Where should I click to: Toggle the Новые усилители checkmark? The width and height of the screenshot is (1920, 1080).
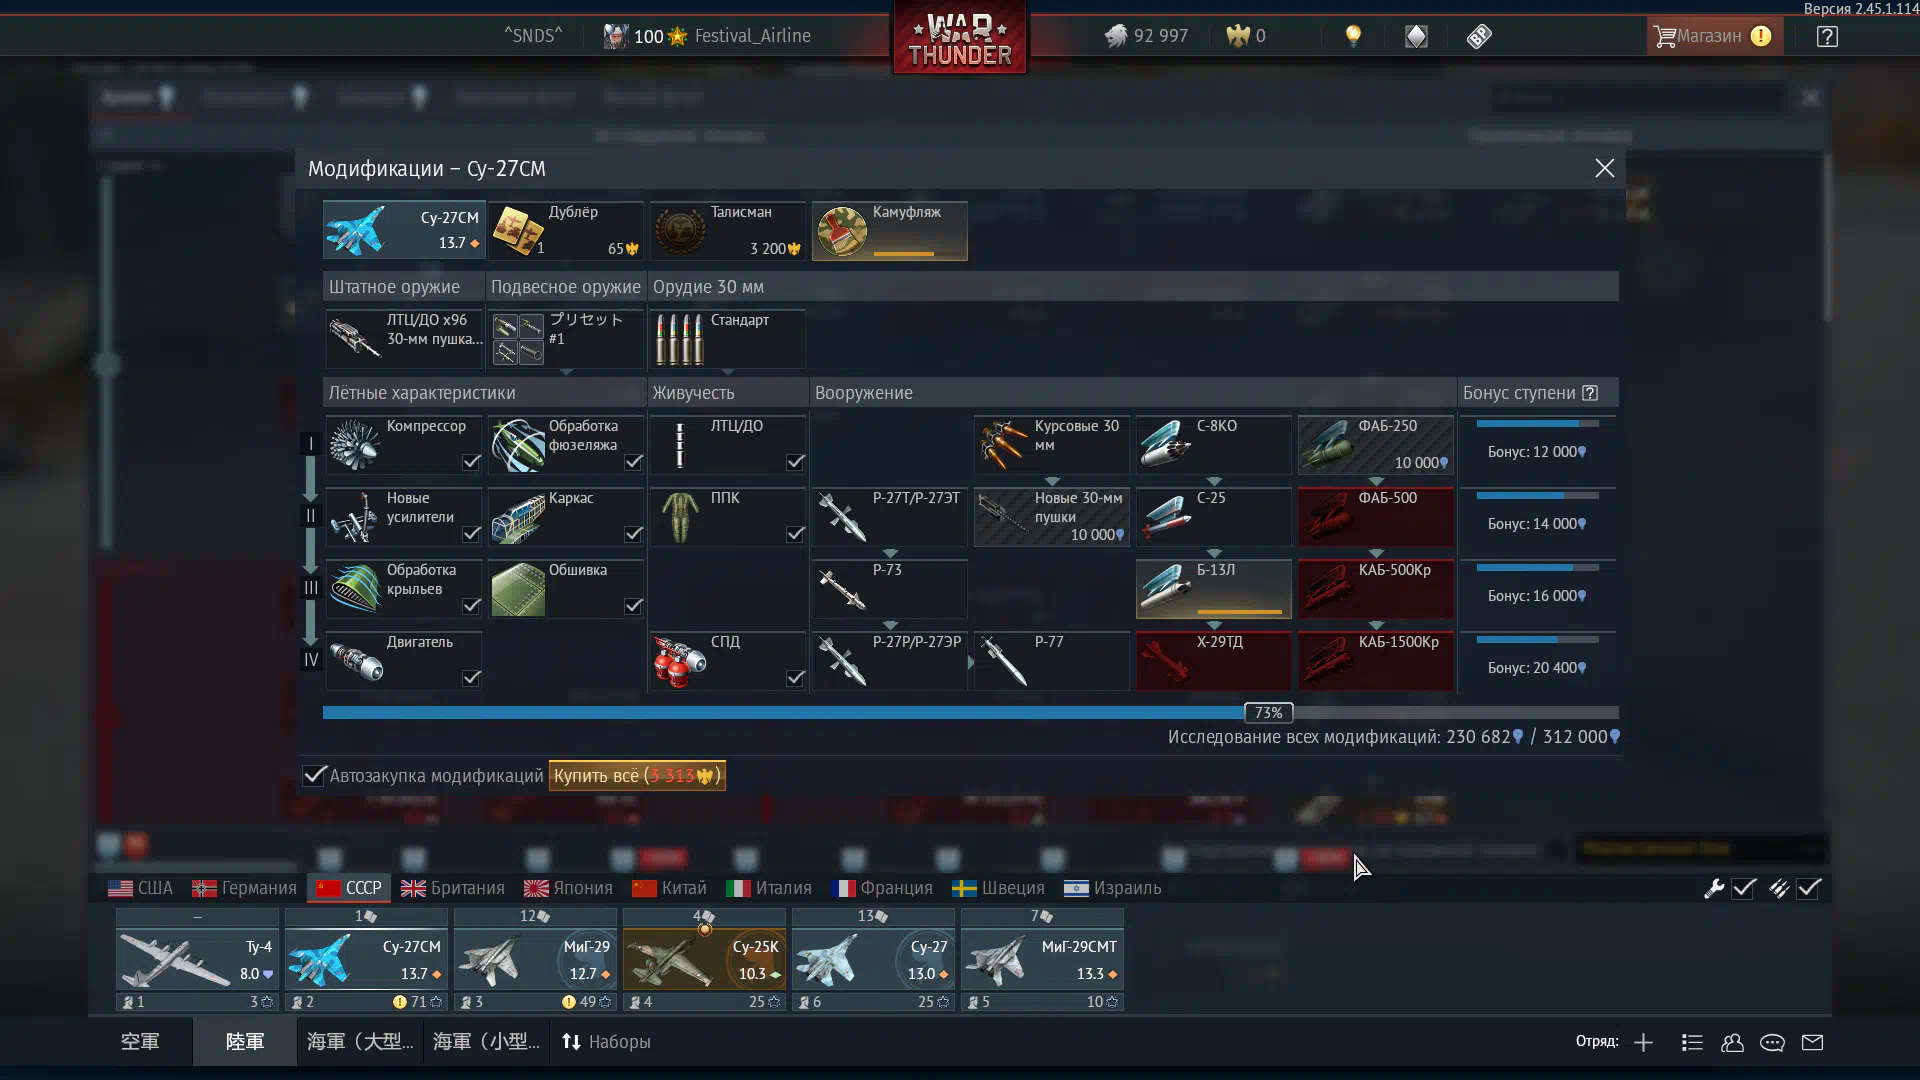tap(471, 534)
